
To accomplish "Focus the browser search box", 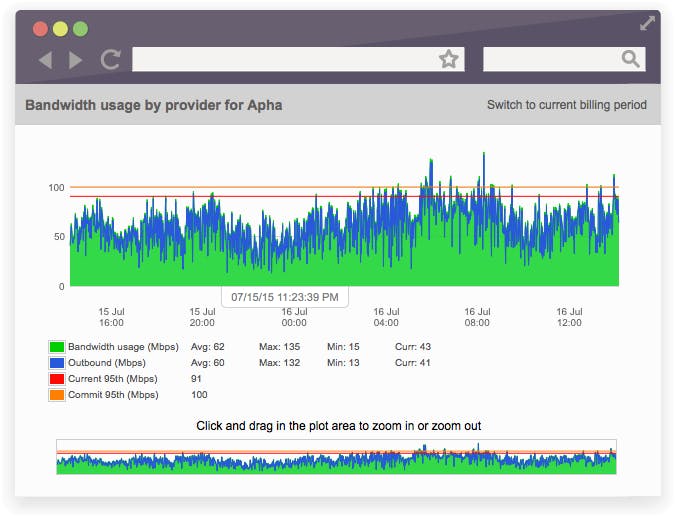I will click(550, 60).
